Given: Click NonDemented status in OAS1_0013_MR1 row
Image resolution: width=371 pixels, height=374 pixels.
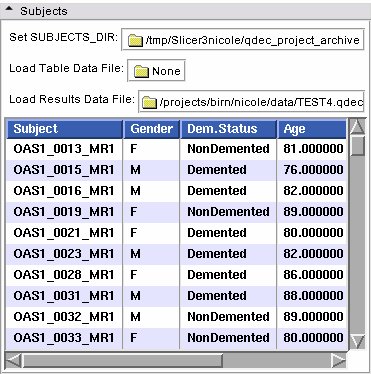Looking at the screenshot, I should coord(228,149).
